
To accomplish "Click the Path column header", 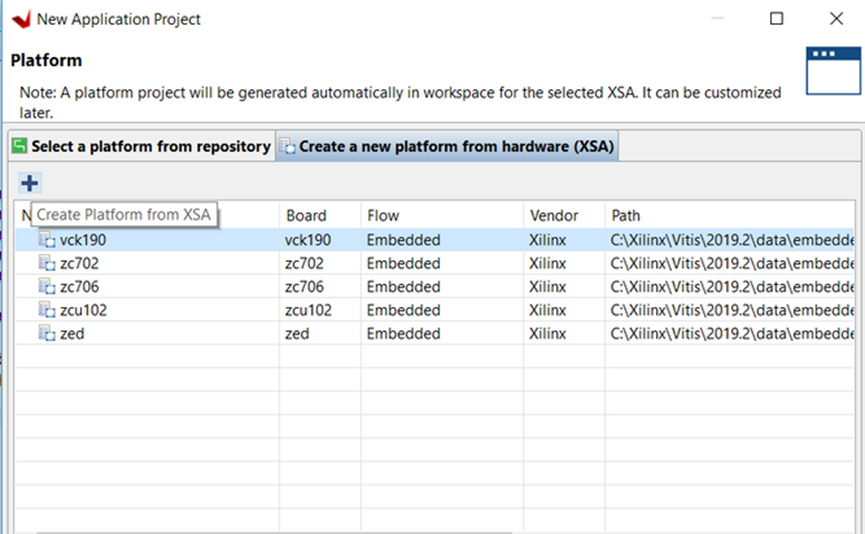I will click(626, 215).
